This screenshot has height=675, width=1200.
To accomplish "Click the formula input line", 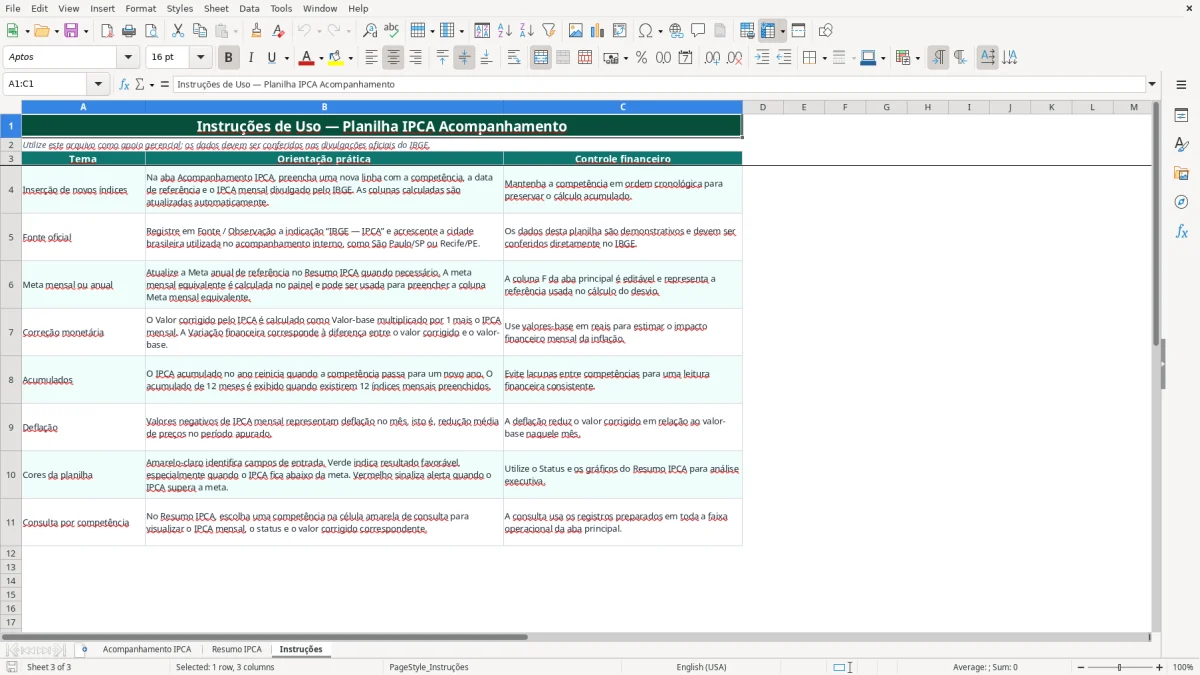I will (658, 84).
